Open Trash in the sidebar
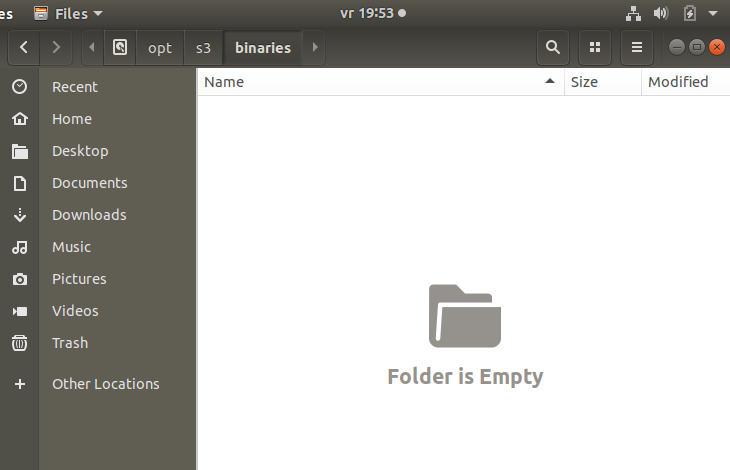The height and width of the screenshot is (470, 730). point(70,343)
